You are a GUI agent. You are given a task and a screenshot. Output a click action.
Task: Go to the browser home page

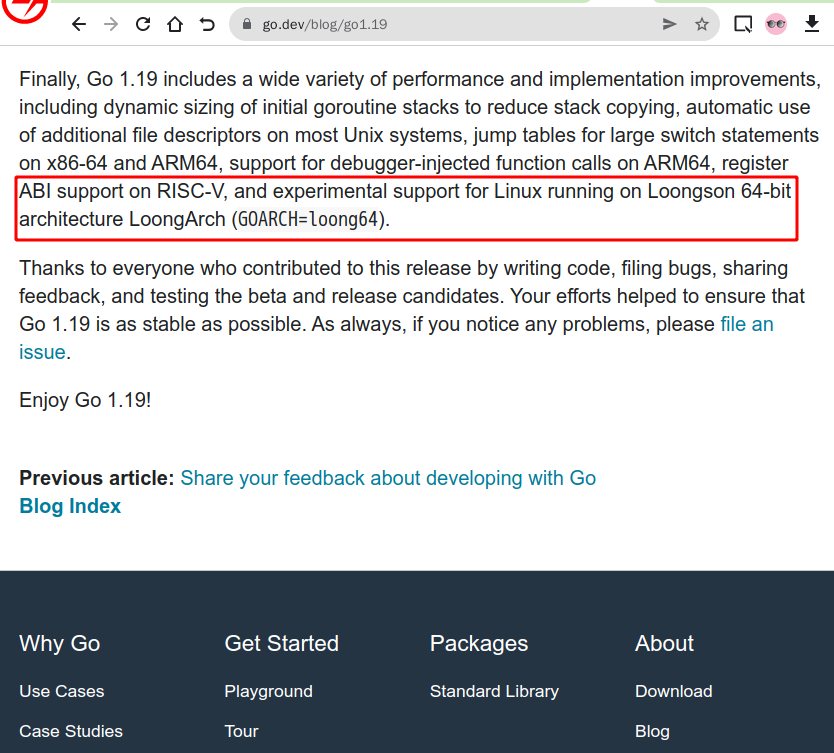[x=175, y=24]
